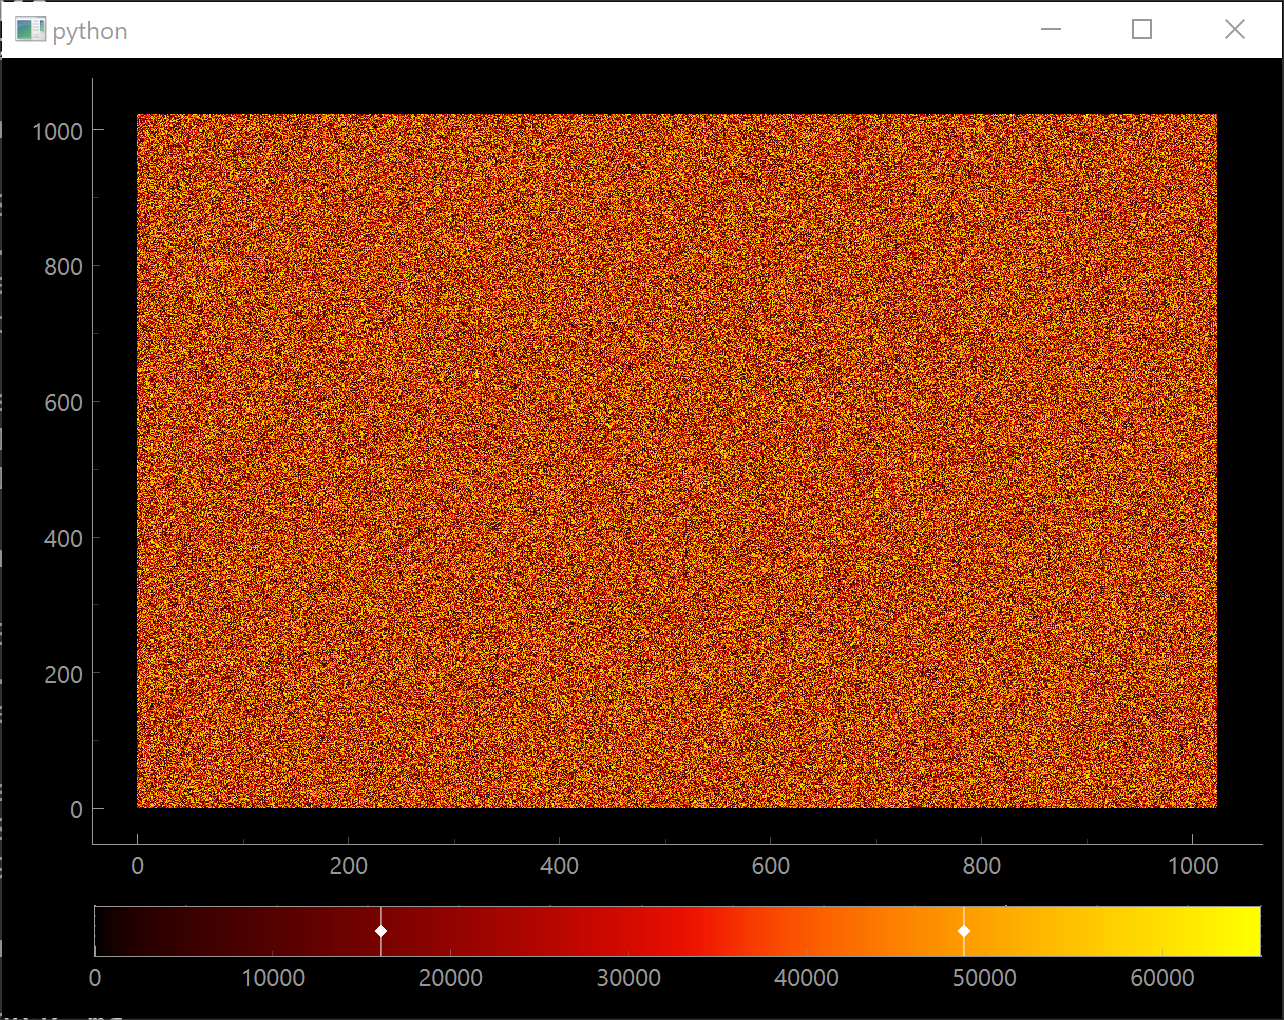Viewport: 1284px width, 1020px height.
Task: Click the center of the noise image
Action: pos(676,460)
